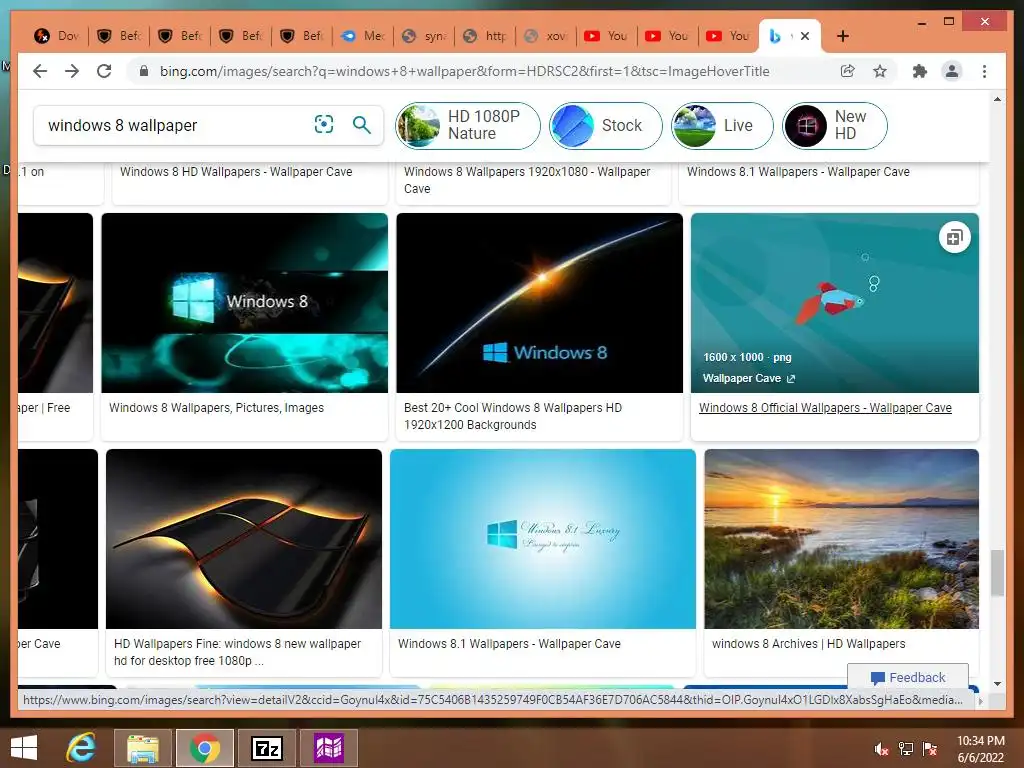
Task: Click the network tray icon
Action: click(x=906, y=749)
